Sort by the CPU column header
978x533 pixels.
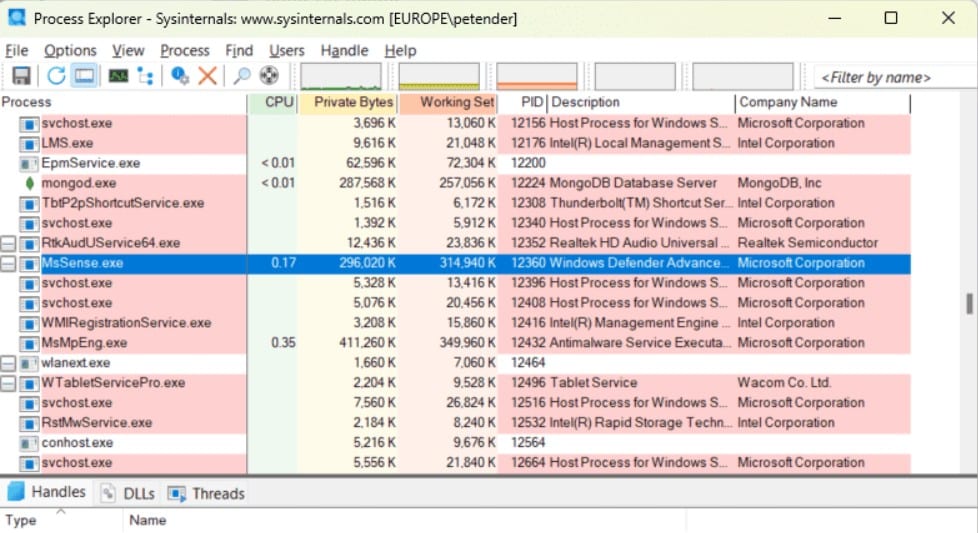coord(273,102)
